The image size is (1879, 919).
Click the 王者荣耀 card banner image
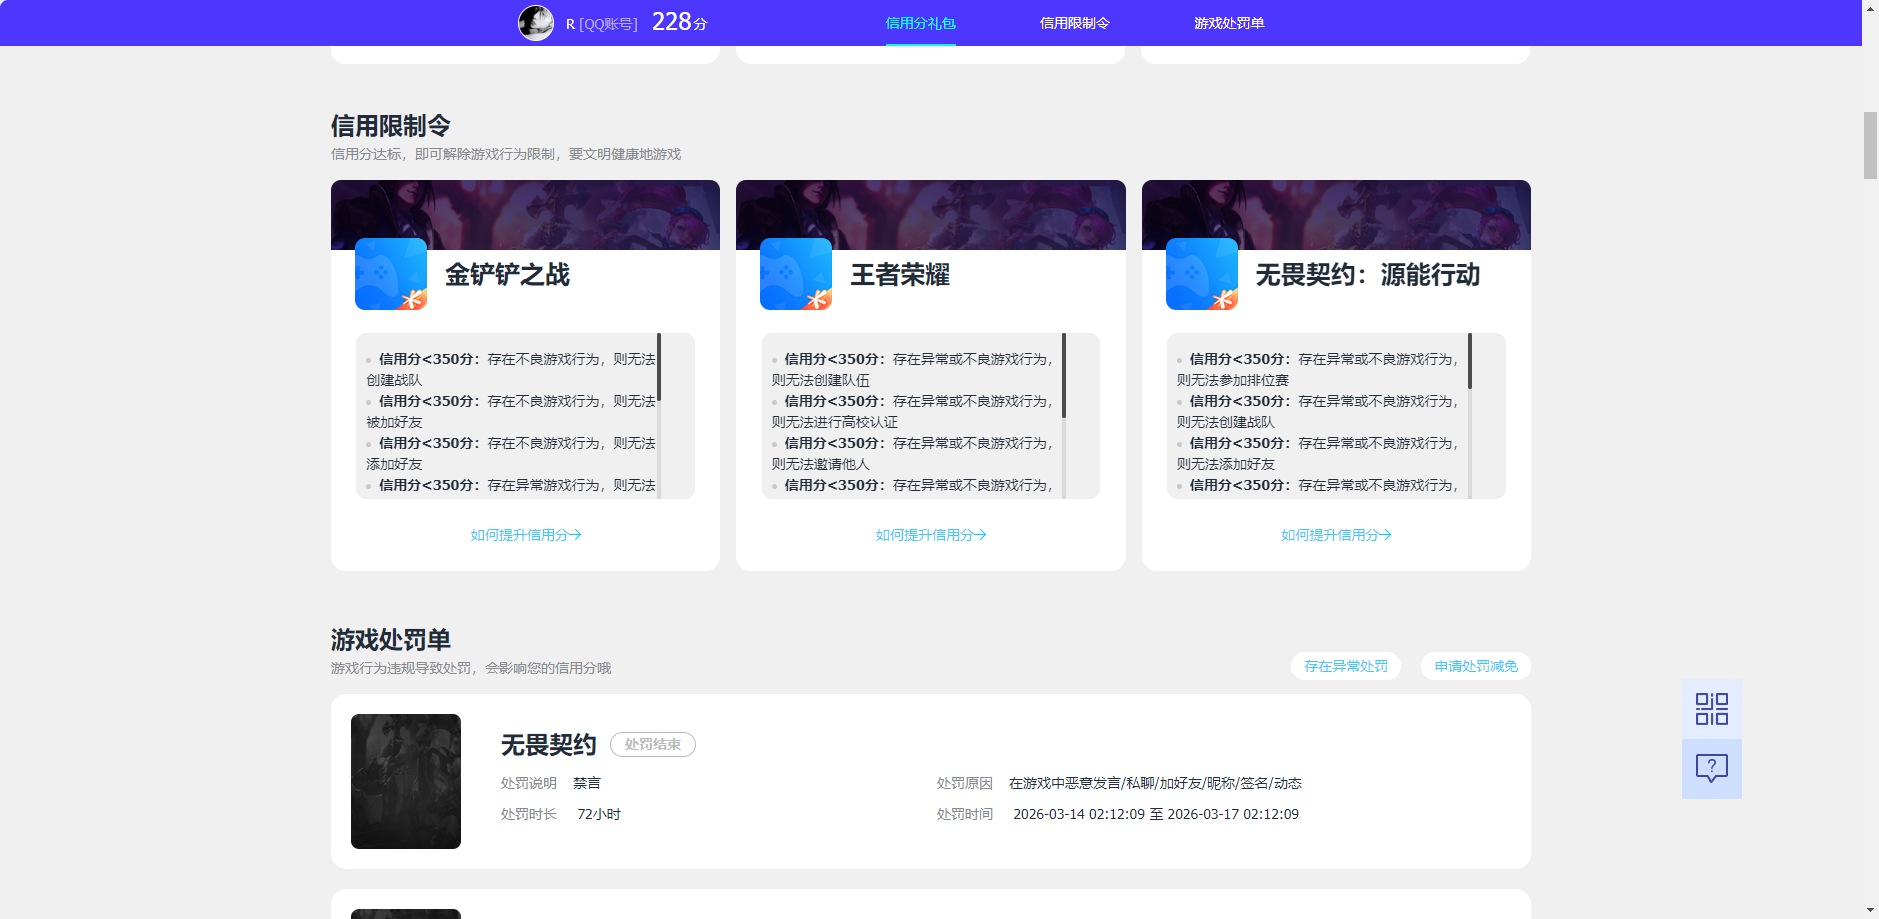pos(931,215)
